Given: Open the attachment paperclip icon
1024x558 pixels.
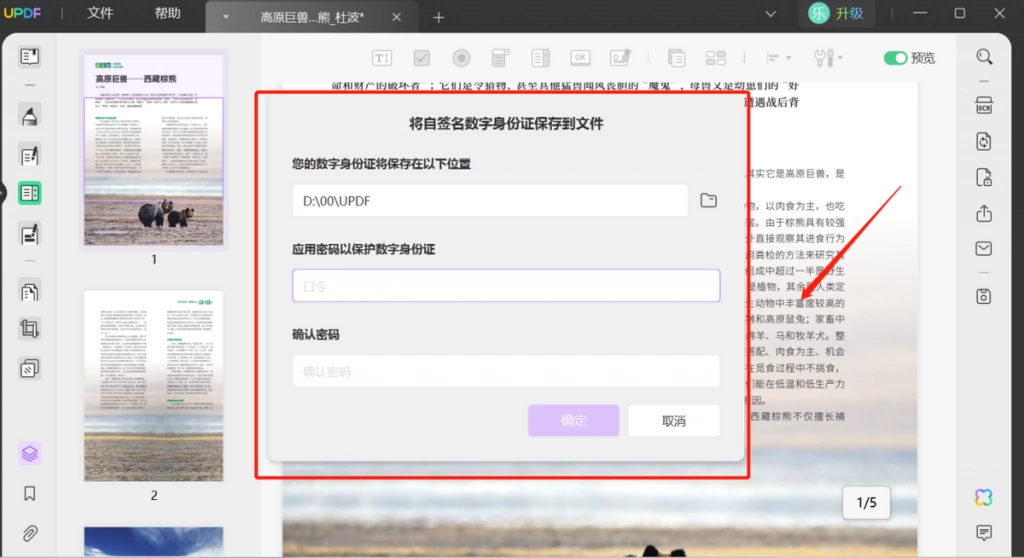Looking at the screenshot, I should tap(29, 533).
